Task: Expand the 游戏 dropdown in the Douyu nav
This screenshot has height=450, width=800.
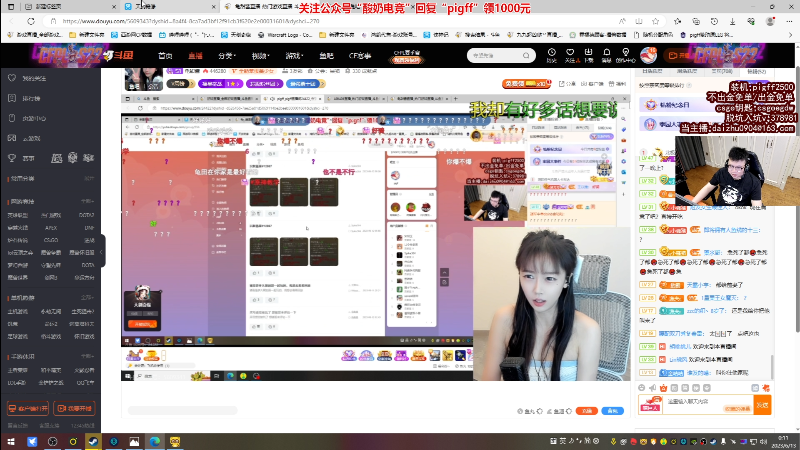Action: click(294, 56)
